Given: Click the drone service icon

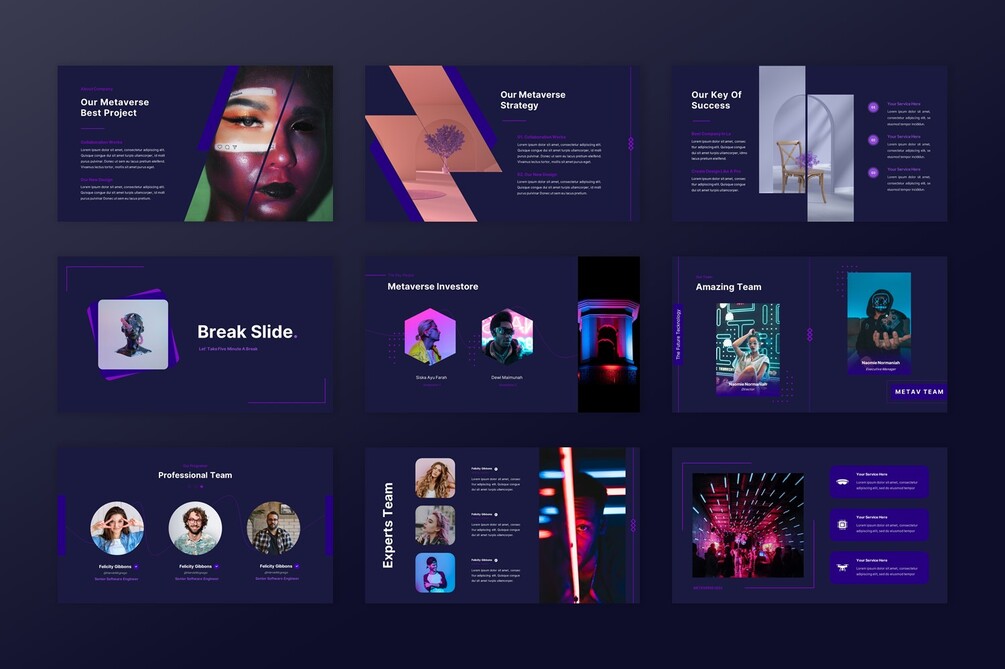Looking at the screenshot, I should [x=842, y=568].
